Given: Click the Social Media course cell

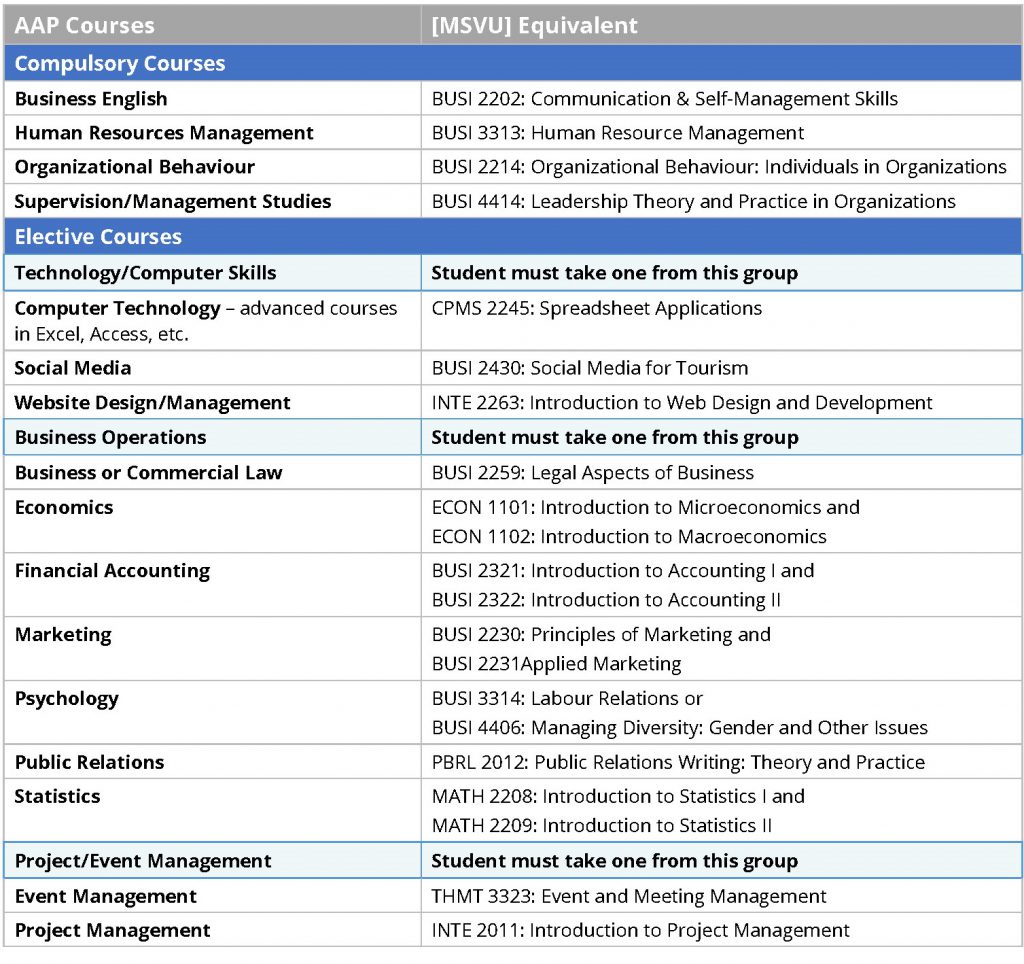Looking at the screenshot, I should click(x=73, y=368).
